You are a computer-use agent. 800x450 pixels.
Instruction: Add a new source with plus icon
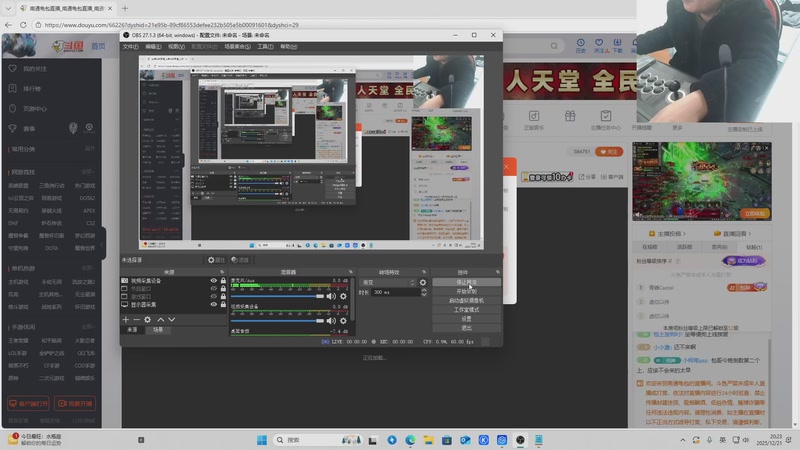pyautogui.click(x=126, y=319)
